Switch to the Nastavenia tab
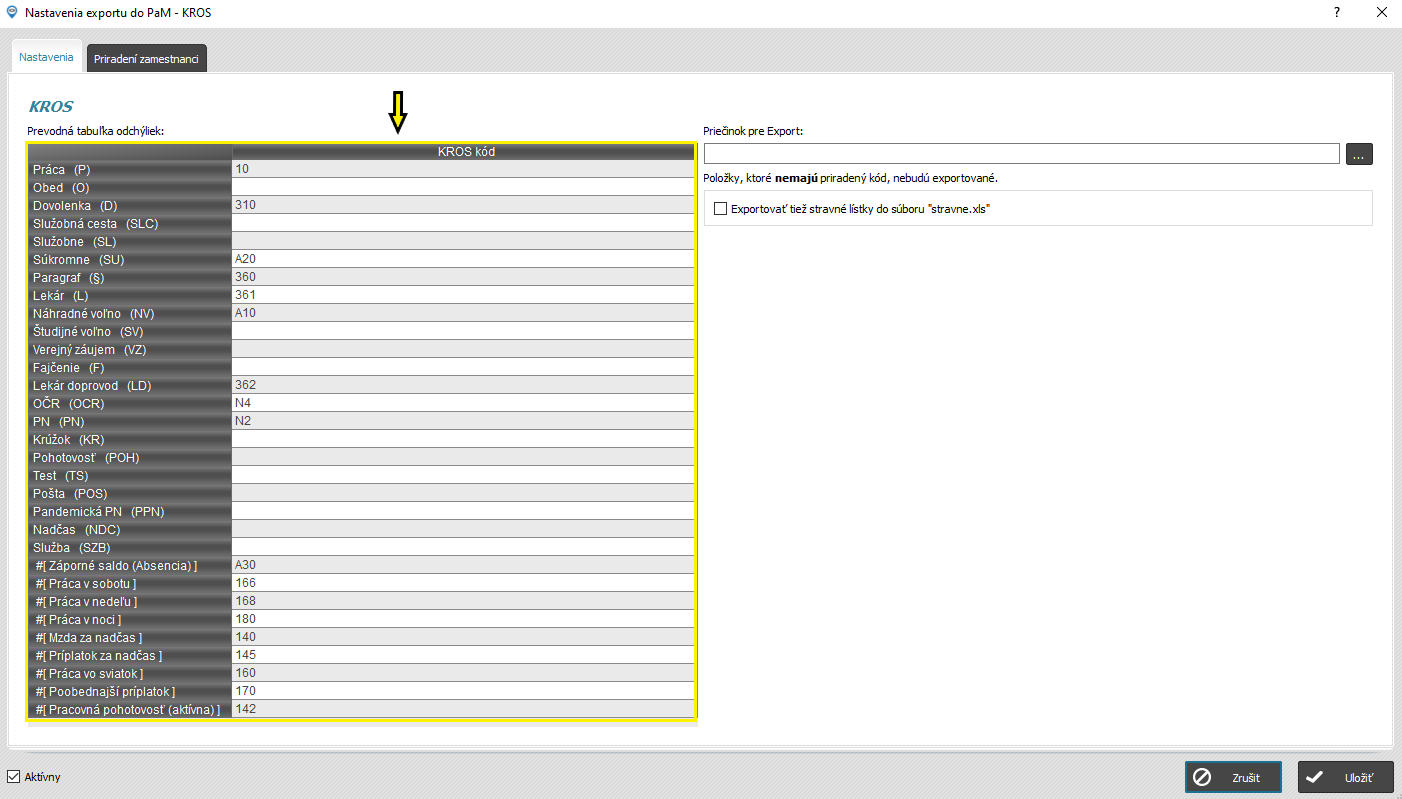The image size is (1402, 799). coord(46,57)
